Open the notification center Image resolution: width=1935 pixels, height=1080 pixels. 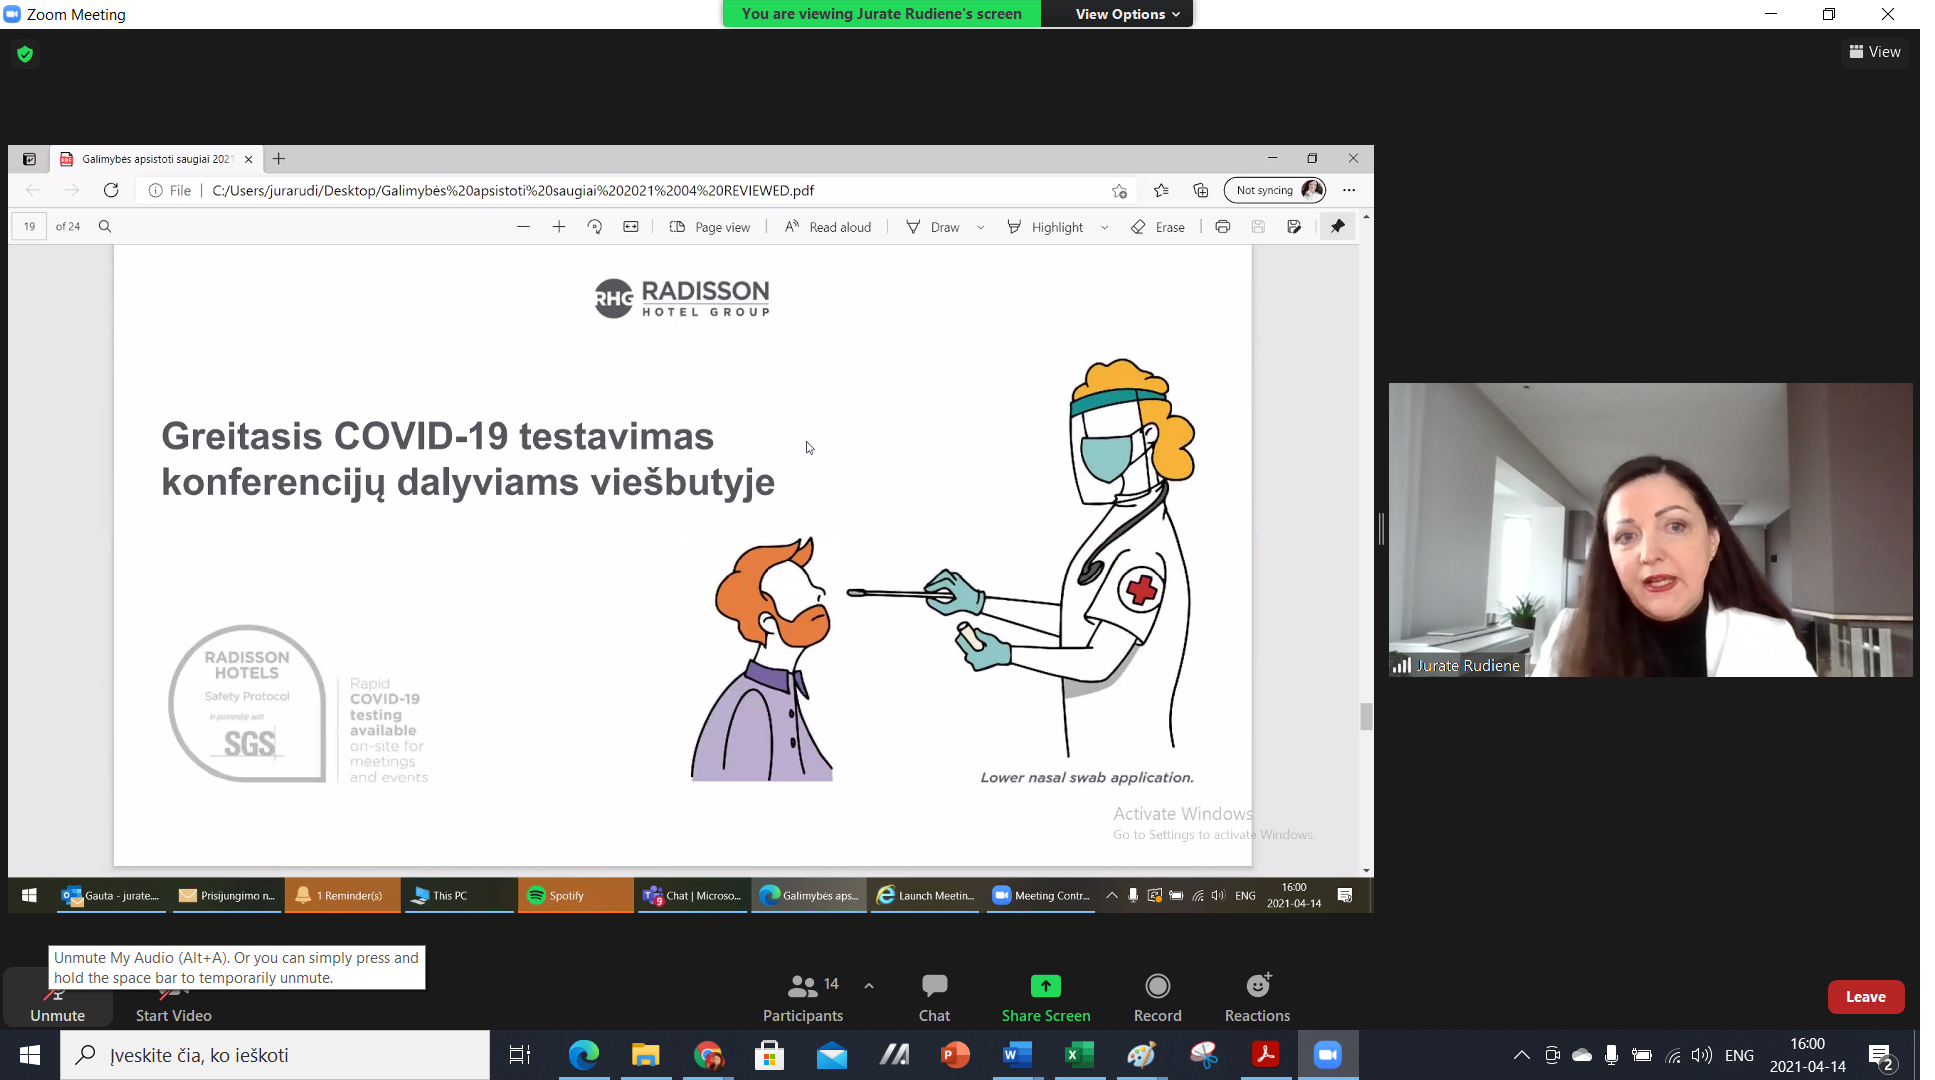pyautogui.click(x=1881, y=1055)
